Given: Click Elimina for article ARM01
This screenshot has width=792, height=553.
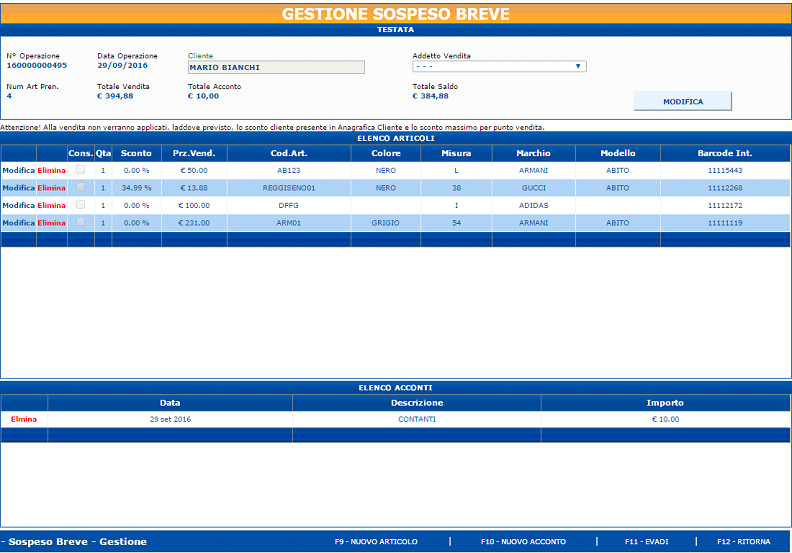Looking at the screenshot, I should pyautogui.click(x=52, y=223).
